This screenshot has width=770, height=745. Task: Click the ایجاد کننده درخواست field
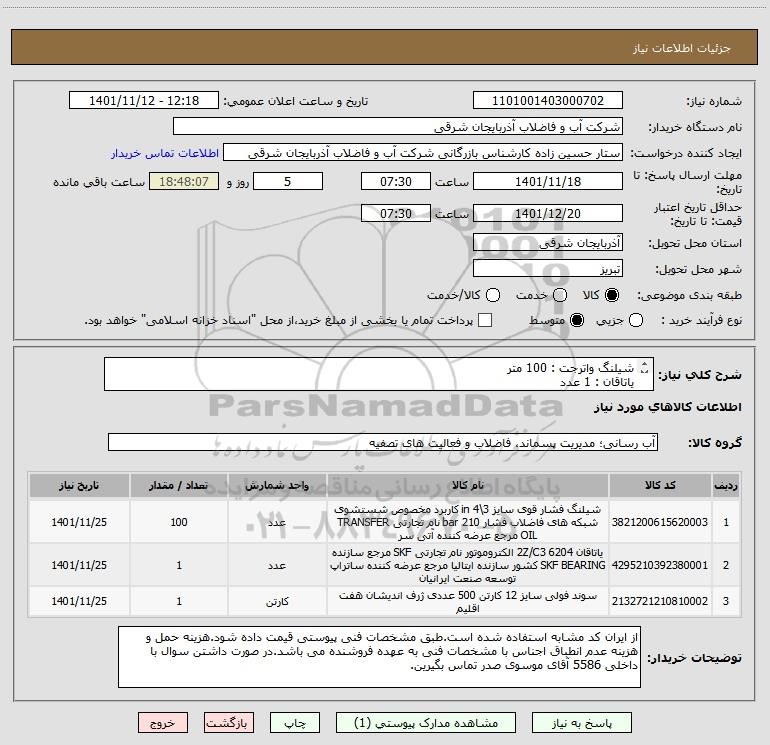(x=423, y=153)
